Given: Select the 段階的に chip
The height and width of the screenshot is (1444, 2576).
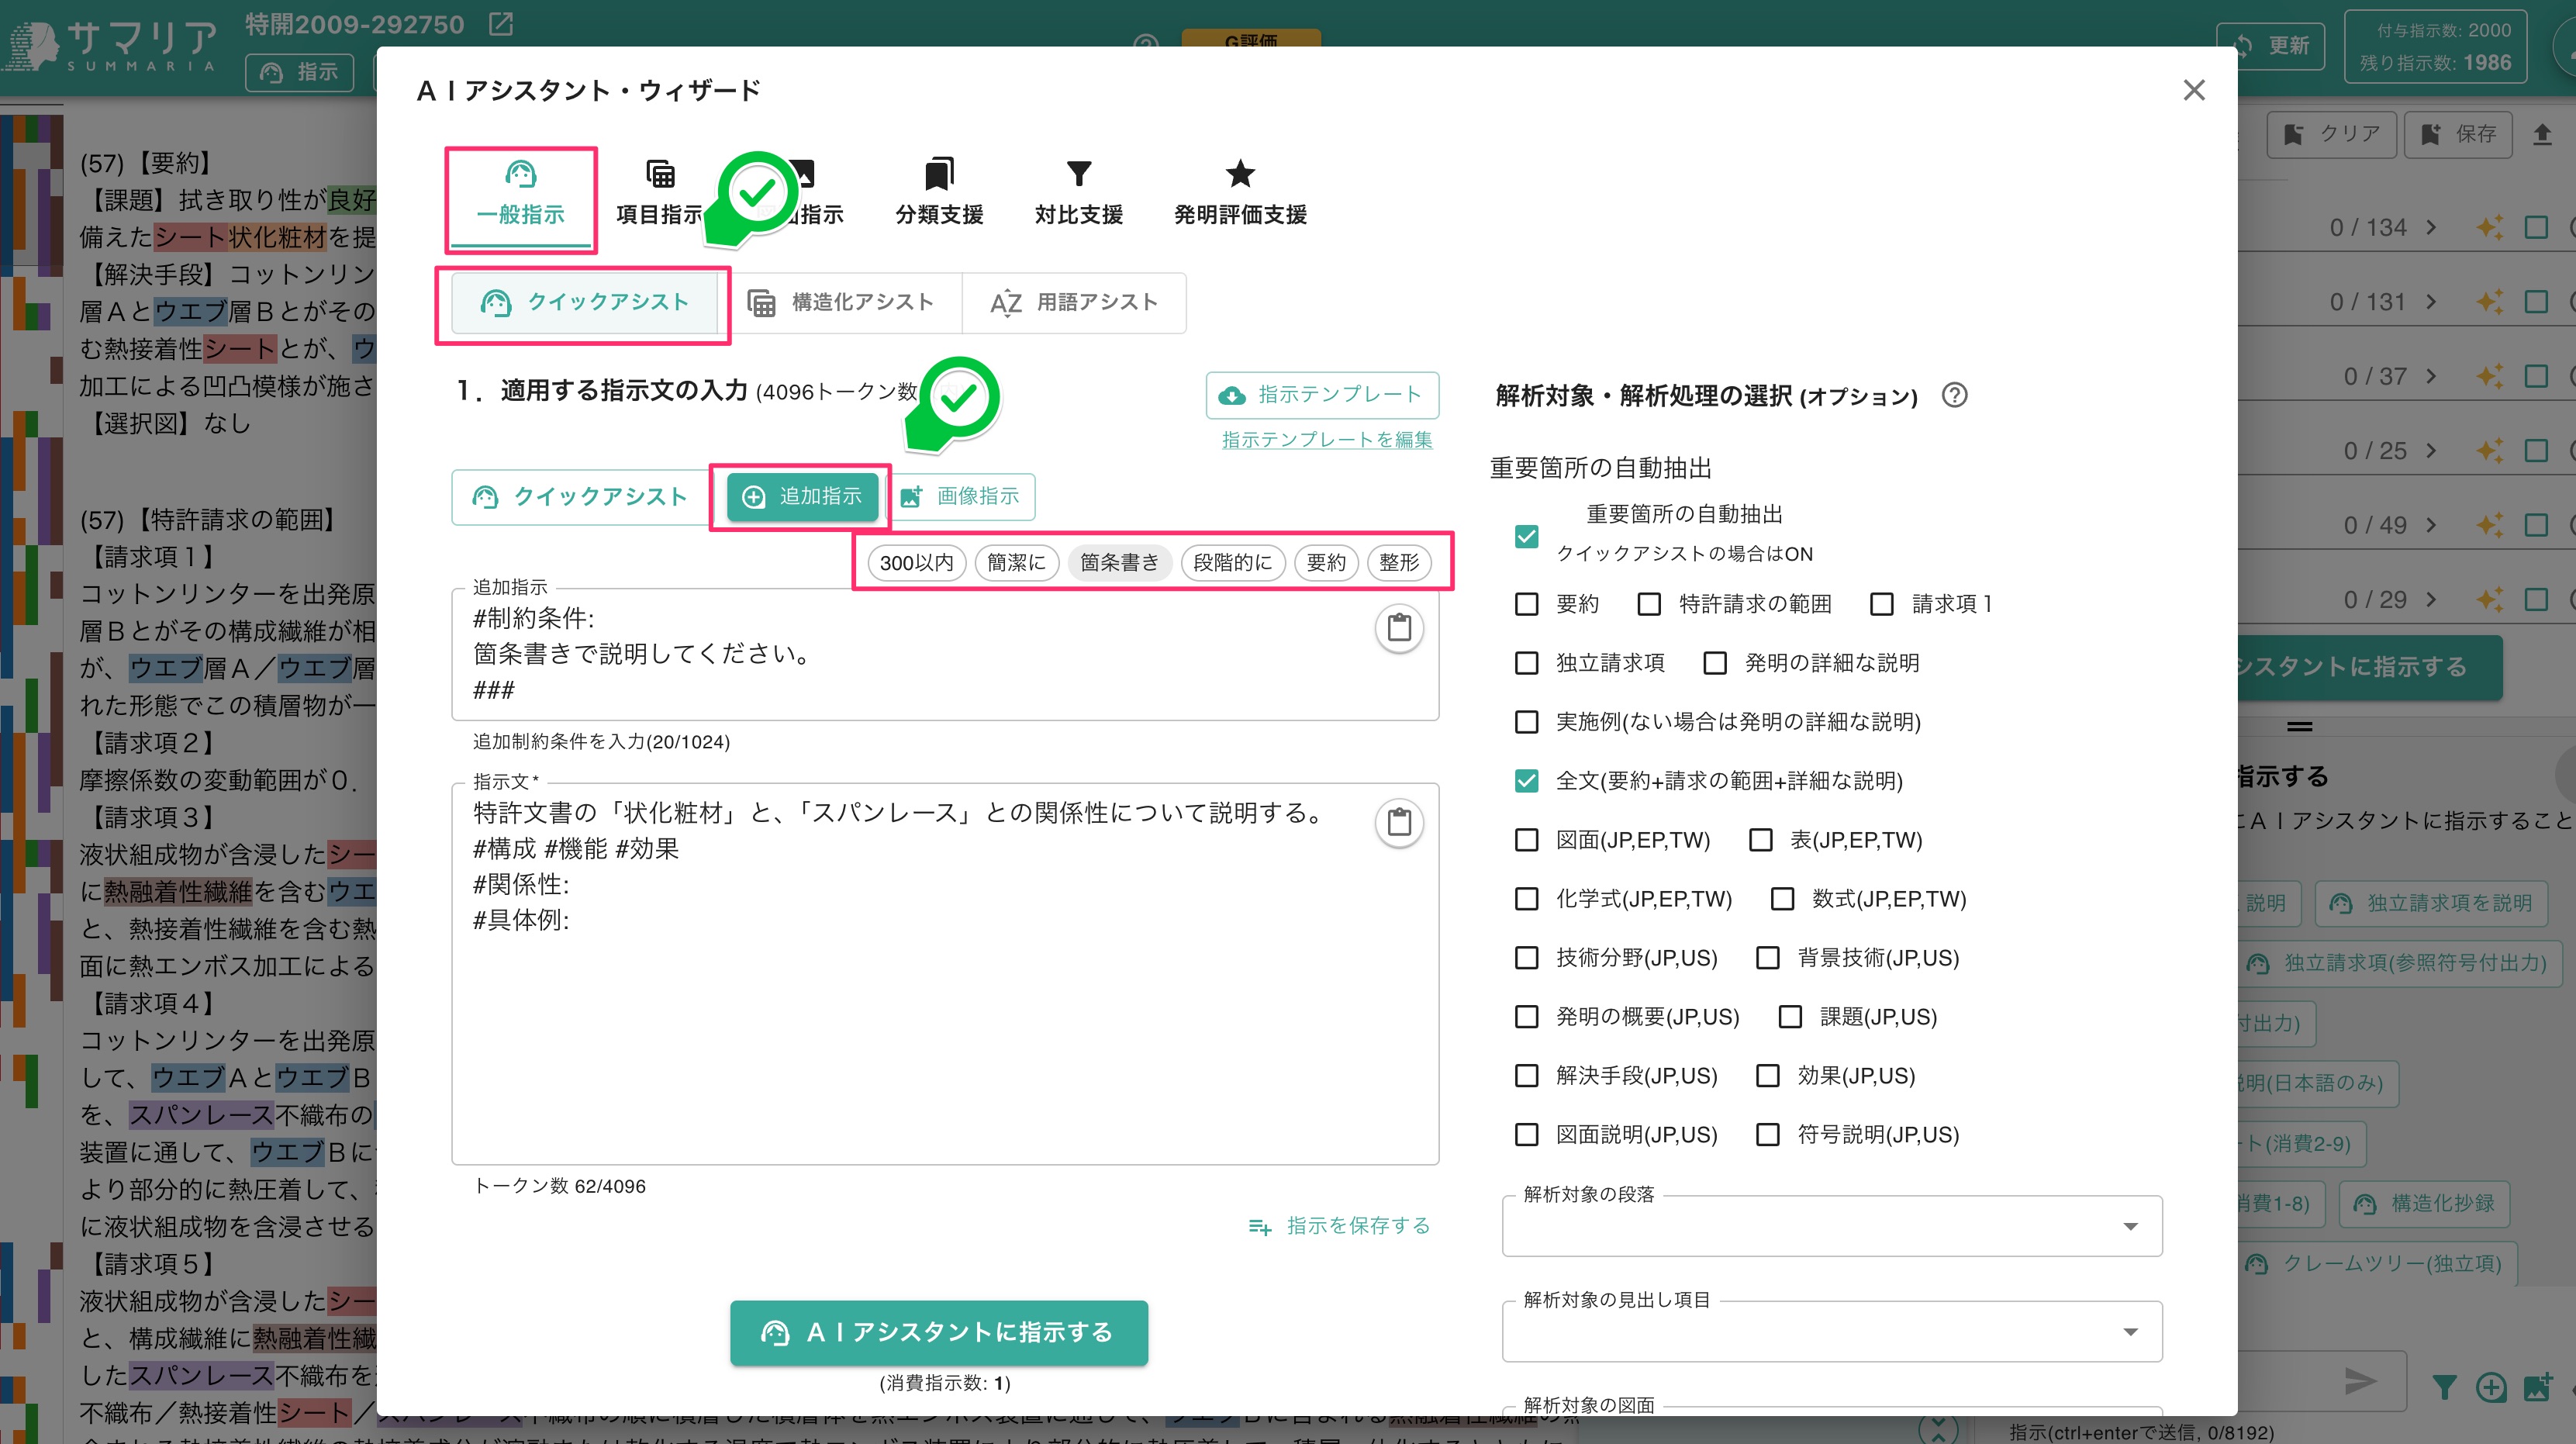Looking at the screenshot, I should click(1232, 562).
